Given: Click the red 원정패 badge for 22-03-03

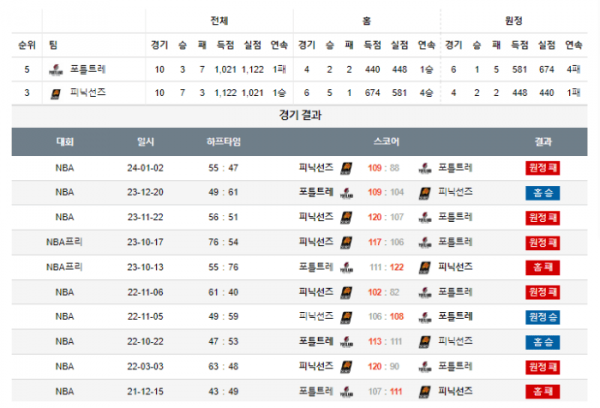Looking at the screenshot, I should tap(543, 367).
